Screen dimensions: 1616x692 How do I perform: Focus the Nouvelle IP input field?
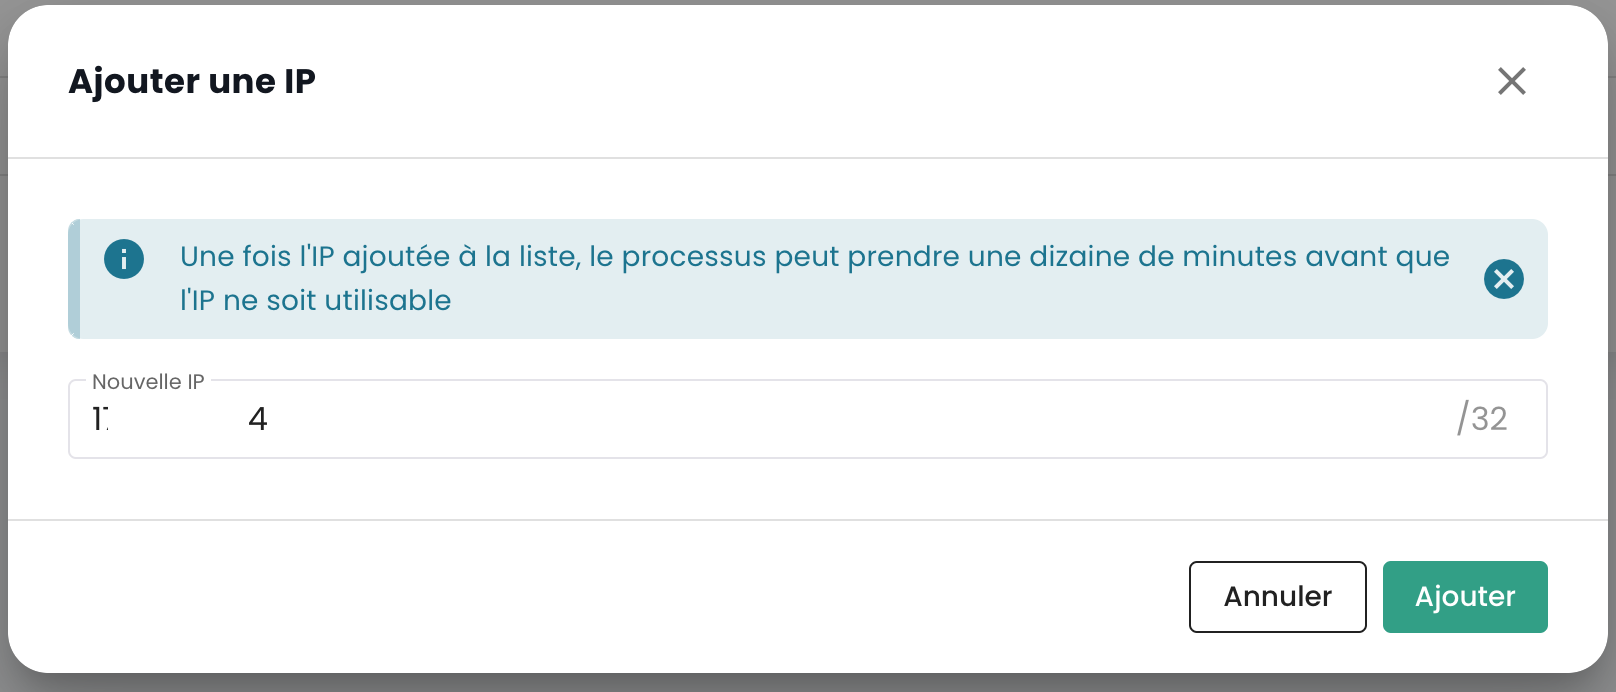800,419
